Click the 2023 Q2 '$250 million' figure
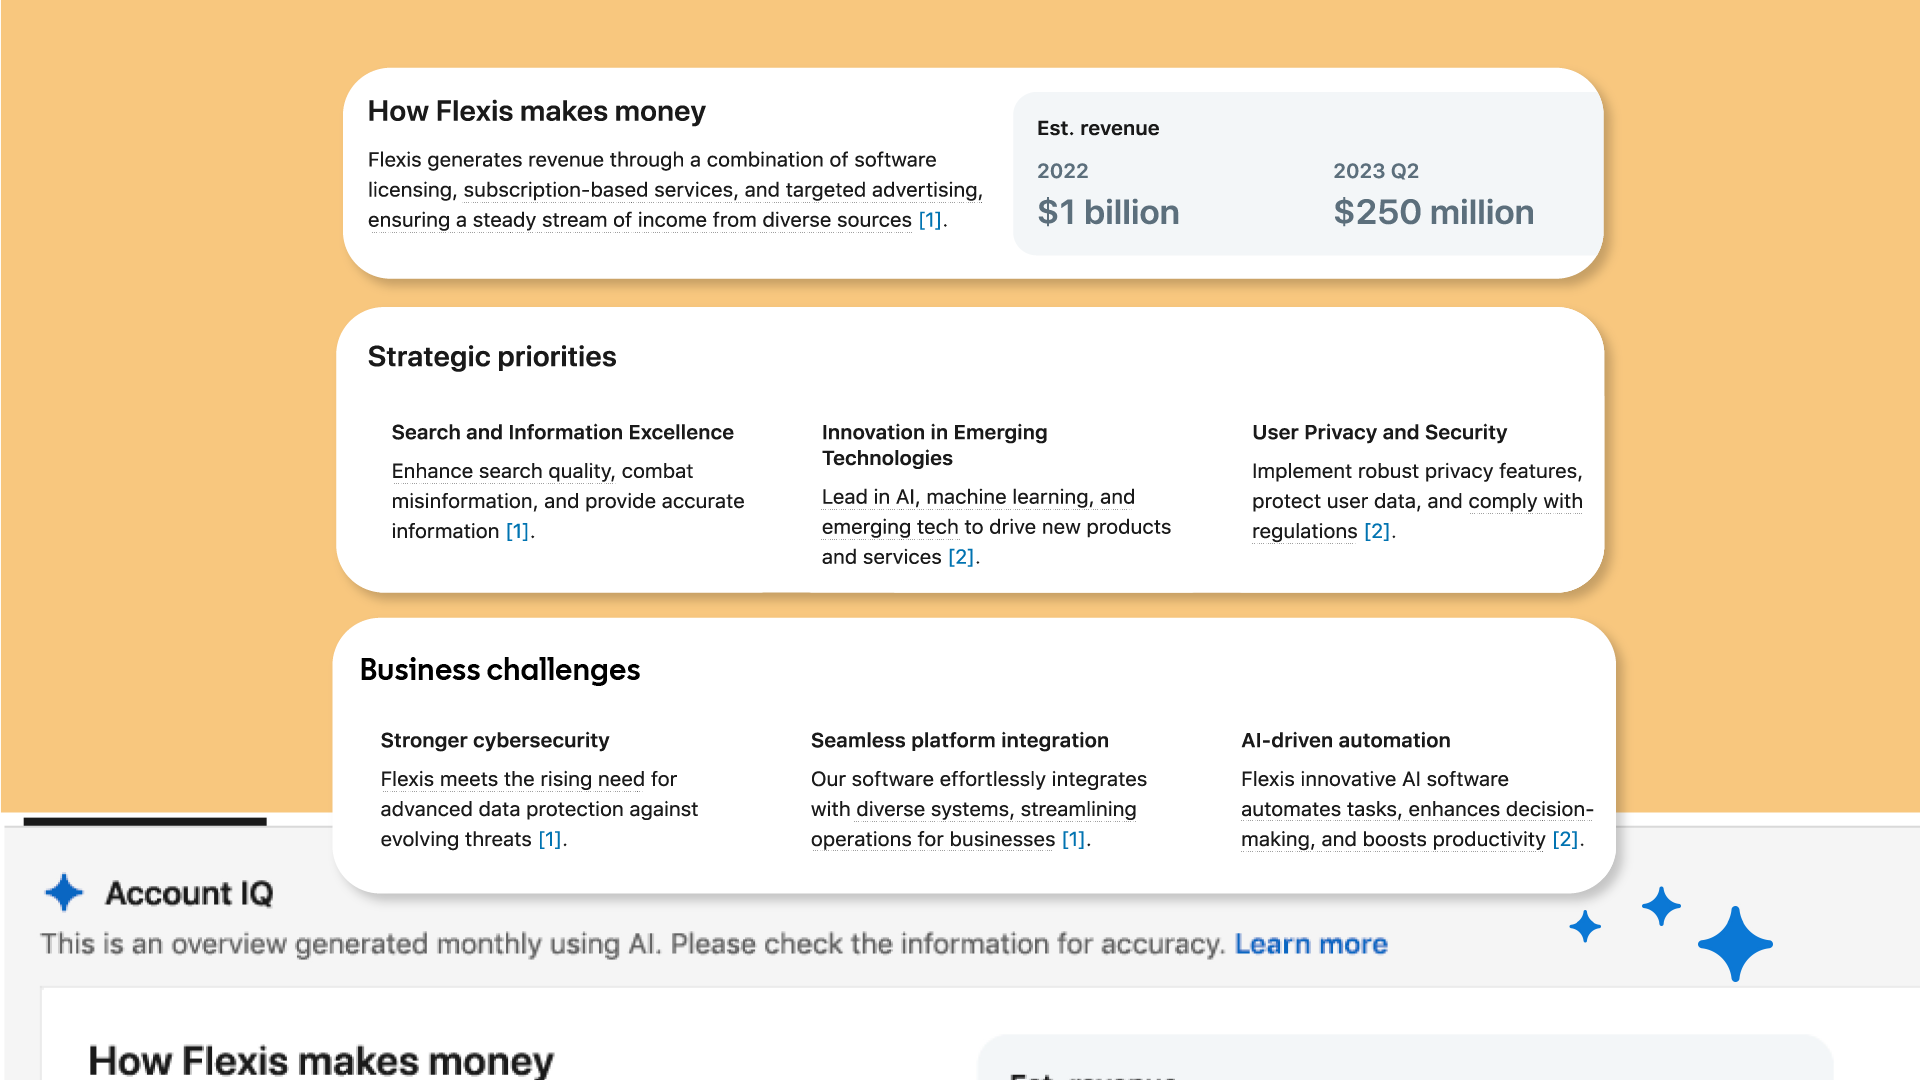 coord(1433,212)
